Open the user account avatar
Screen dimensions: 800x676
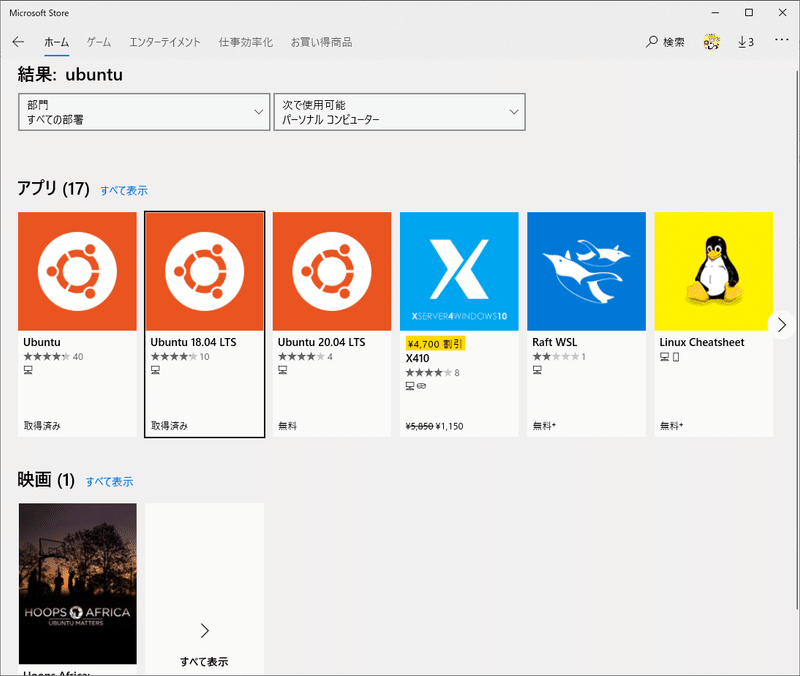point(711,42)
